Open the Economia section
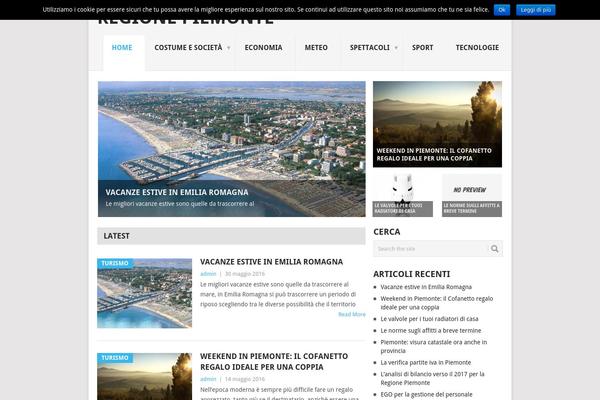 [263, 48]
